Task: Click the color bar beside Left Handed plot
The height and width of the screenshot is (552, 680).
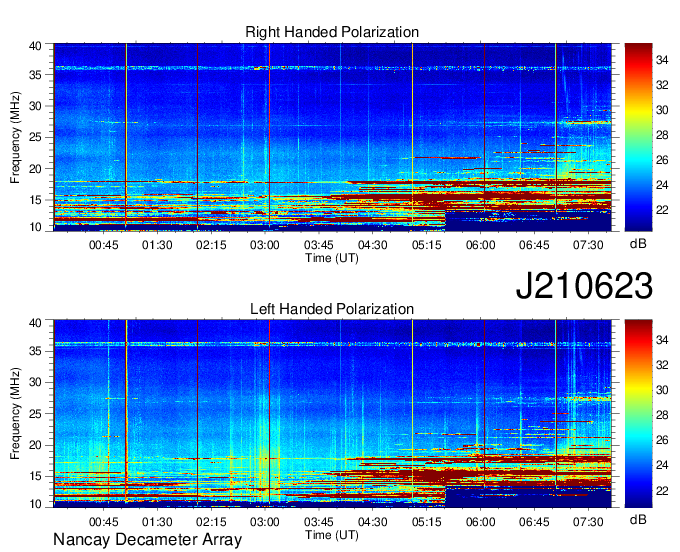Action: point(638,414)
